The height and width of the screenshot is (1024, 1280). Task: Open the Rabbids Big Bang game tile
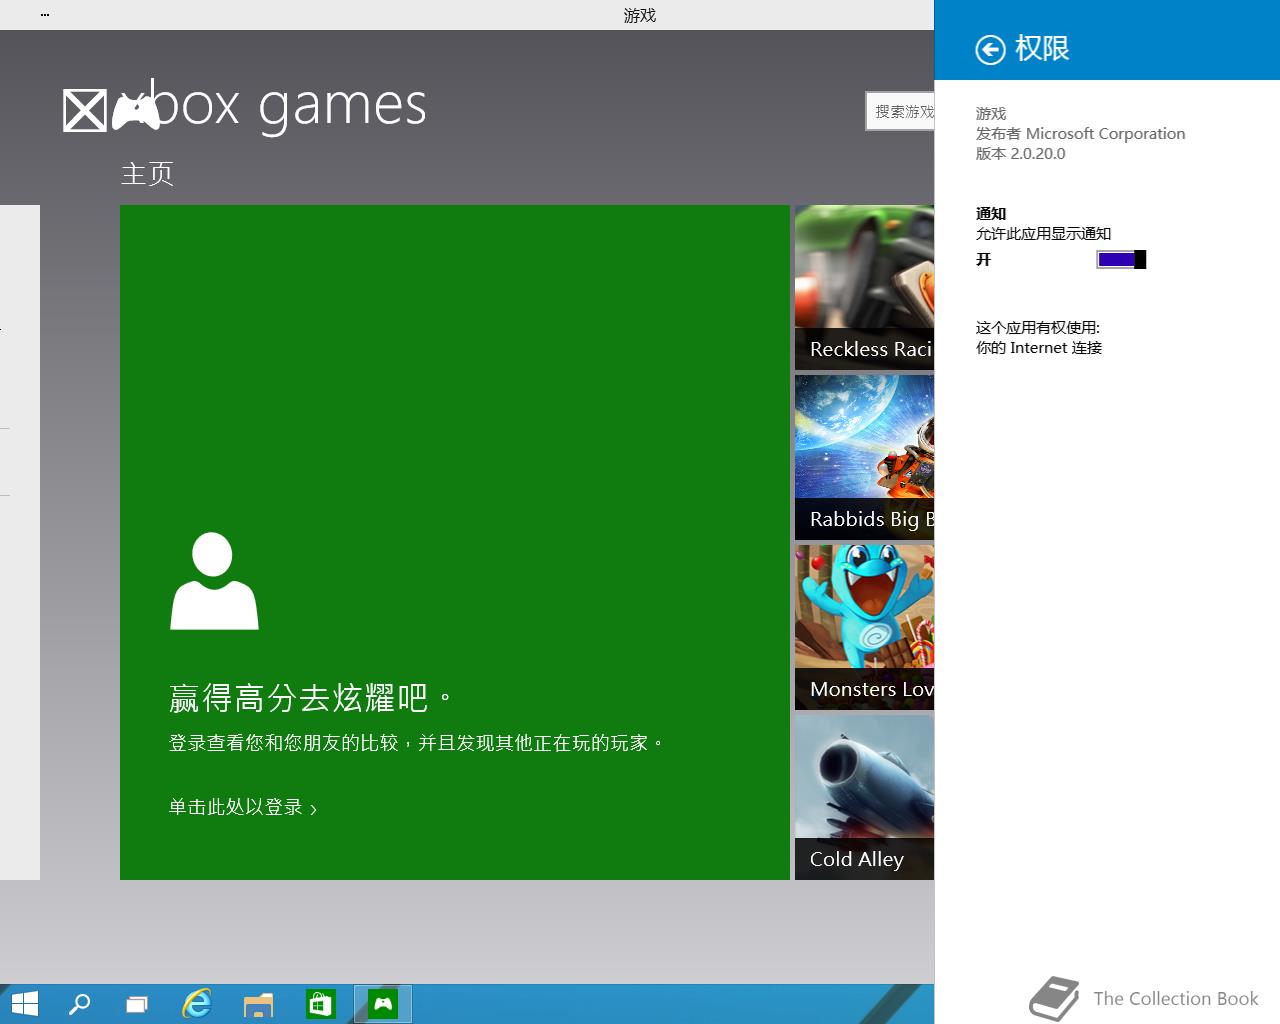click(x=864, y=458)
